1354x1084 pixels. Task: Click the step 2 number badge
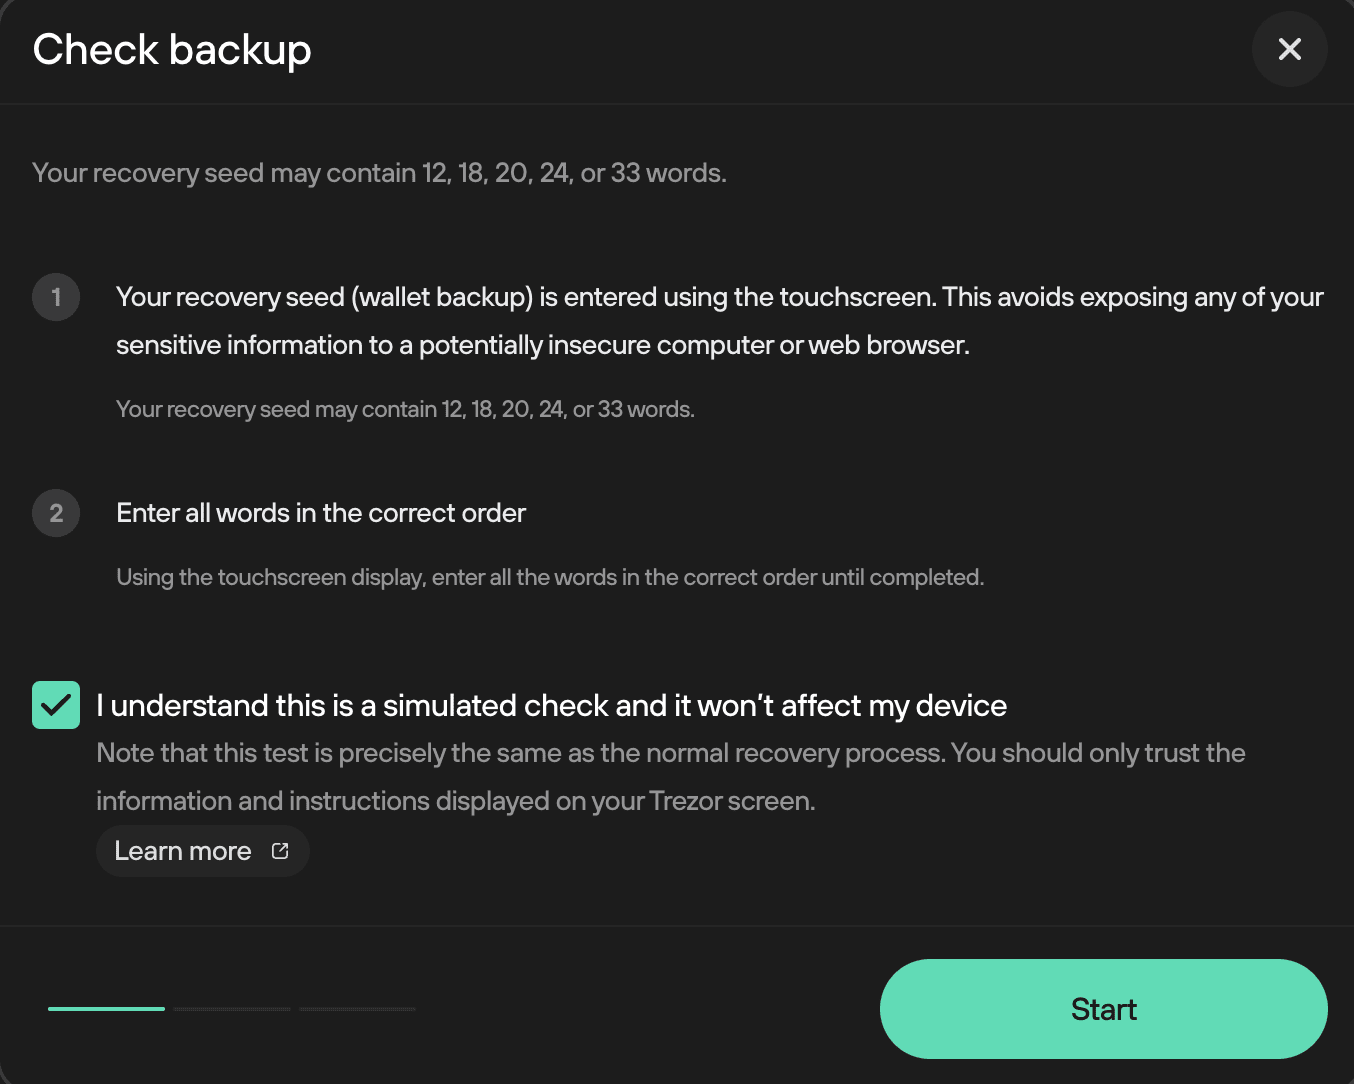pos(56,513)
